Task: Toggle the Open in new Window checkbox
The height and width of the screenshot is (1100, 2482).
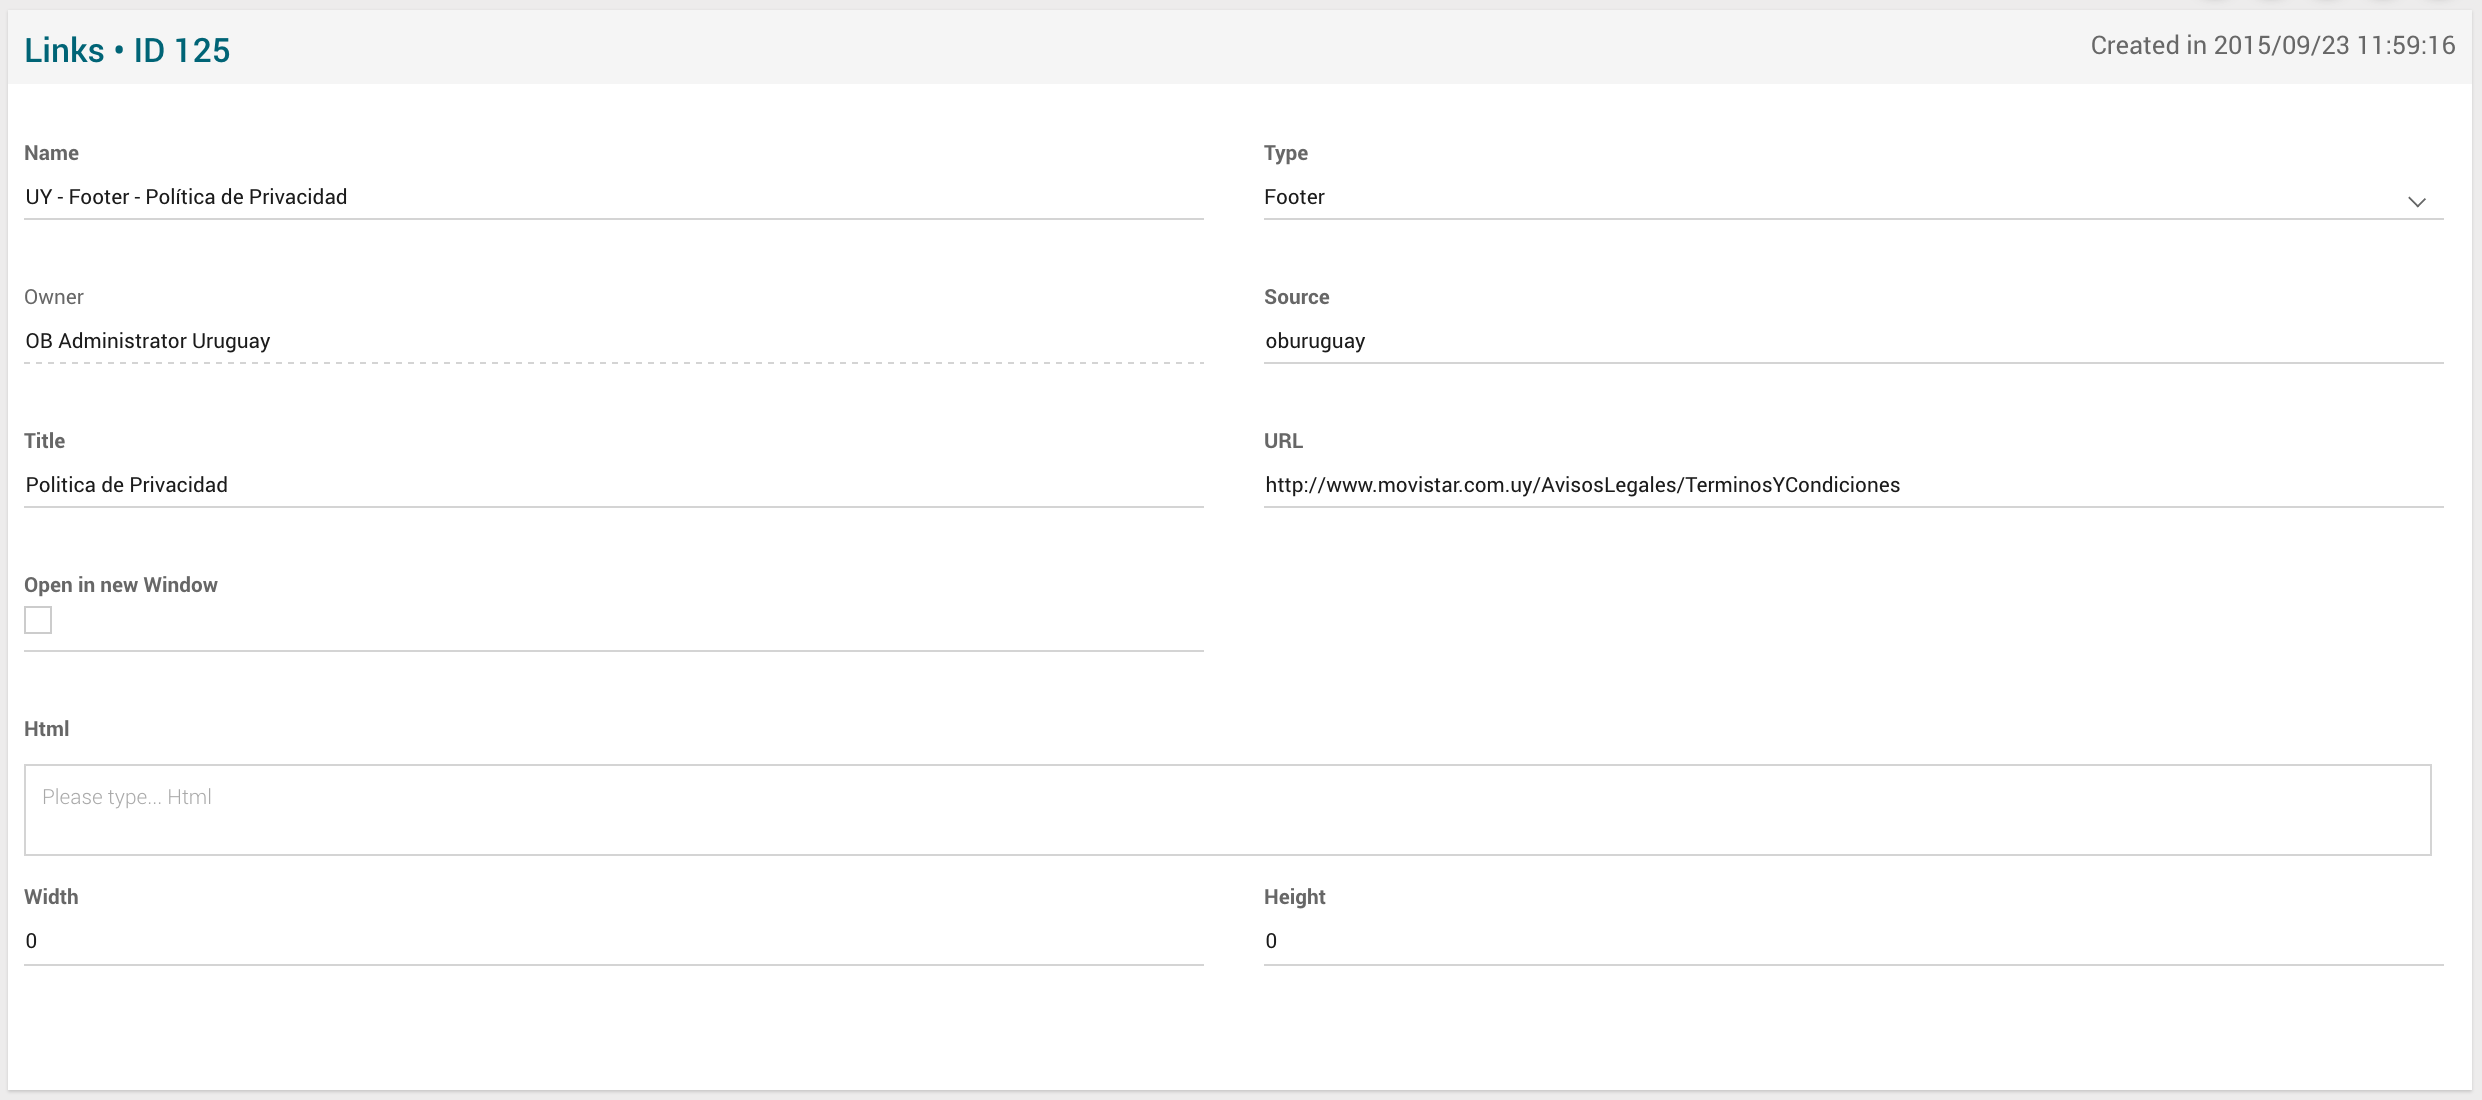Action: coord(38,620)
